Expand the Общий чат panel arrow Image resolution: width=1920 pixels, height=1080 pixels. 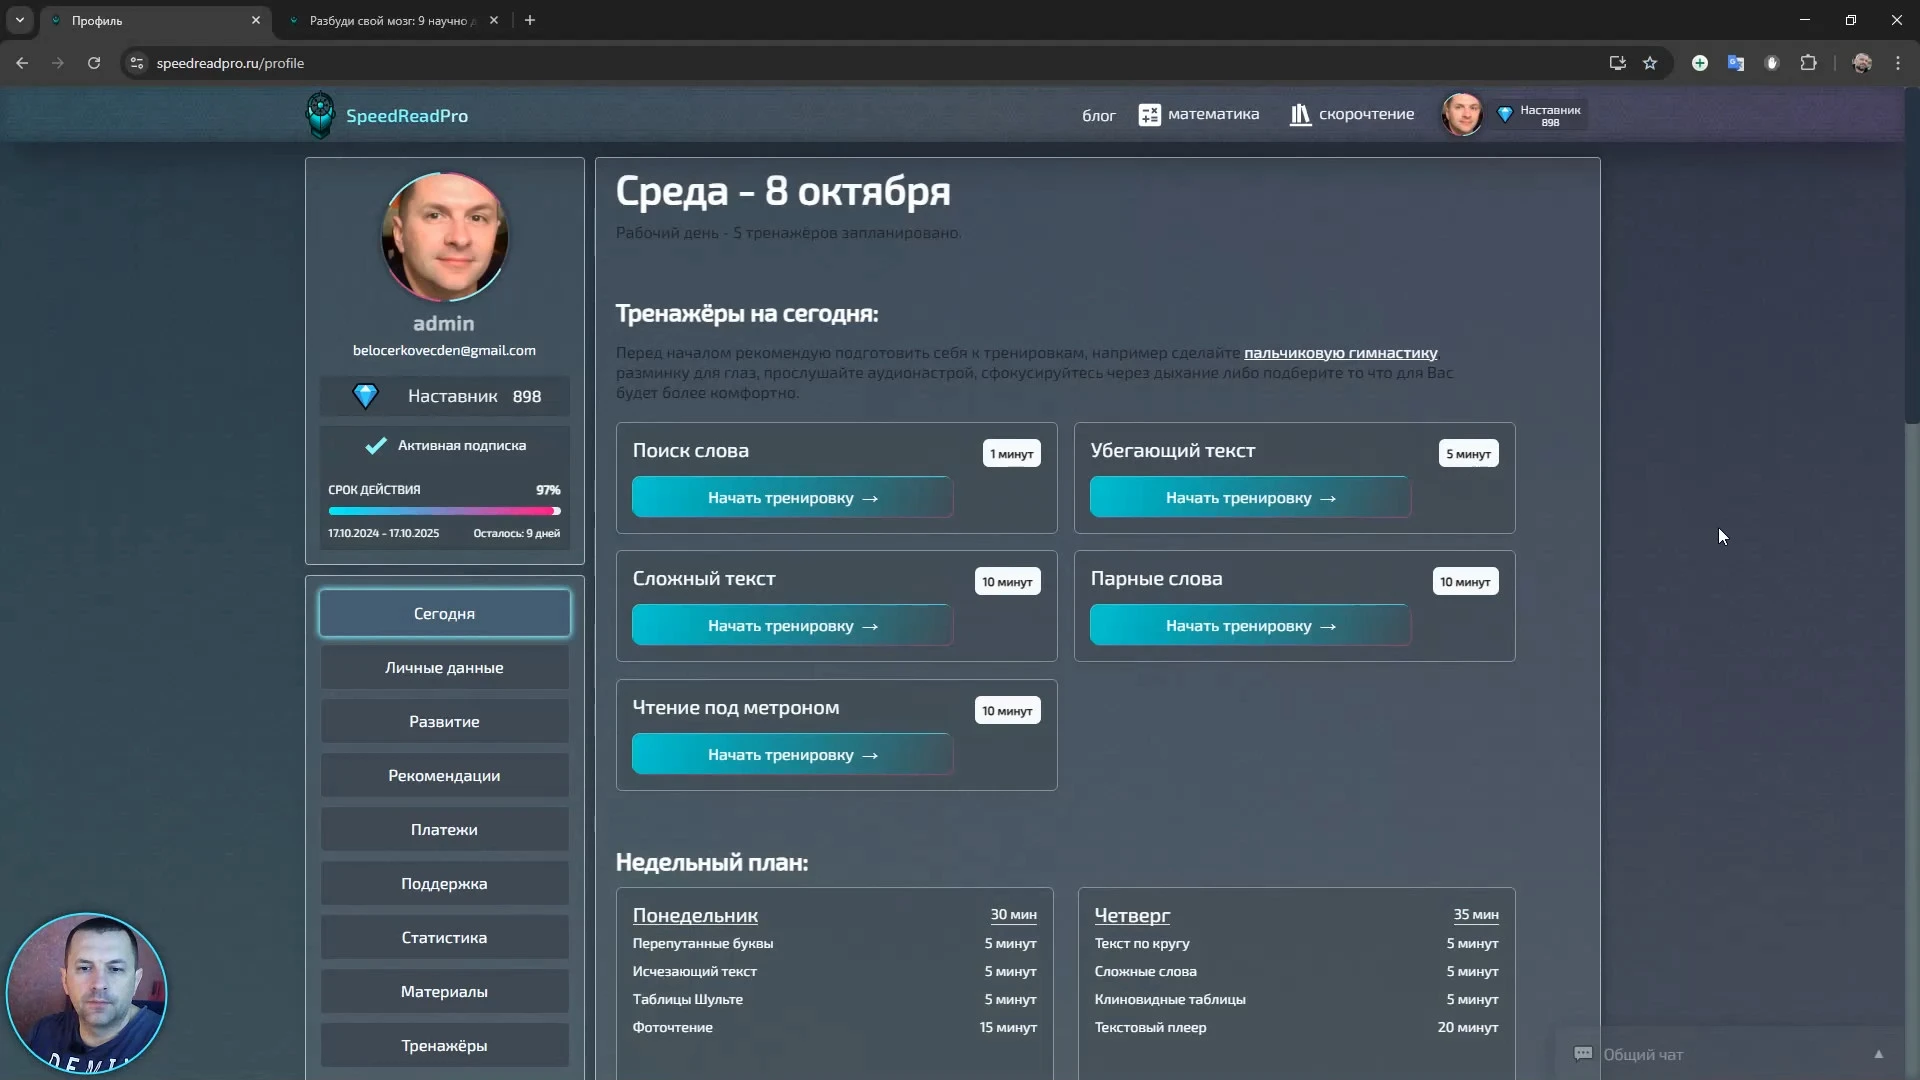point(1878,1054)
